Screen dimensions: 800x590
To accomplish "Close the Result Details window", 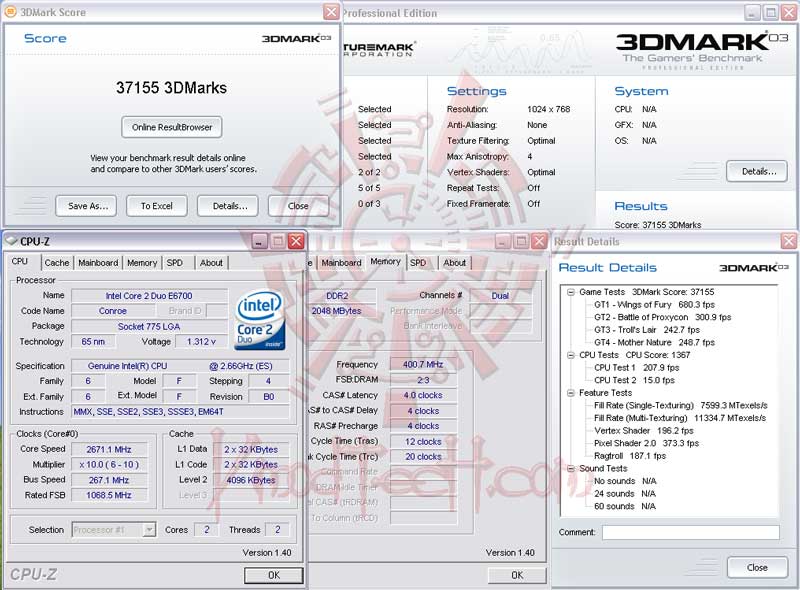I will (x=789, y=241).
